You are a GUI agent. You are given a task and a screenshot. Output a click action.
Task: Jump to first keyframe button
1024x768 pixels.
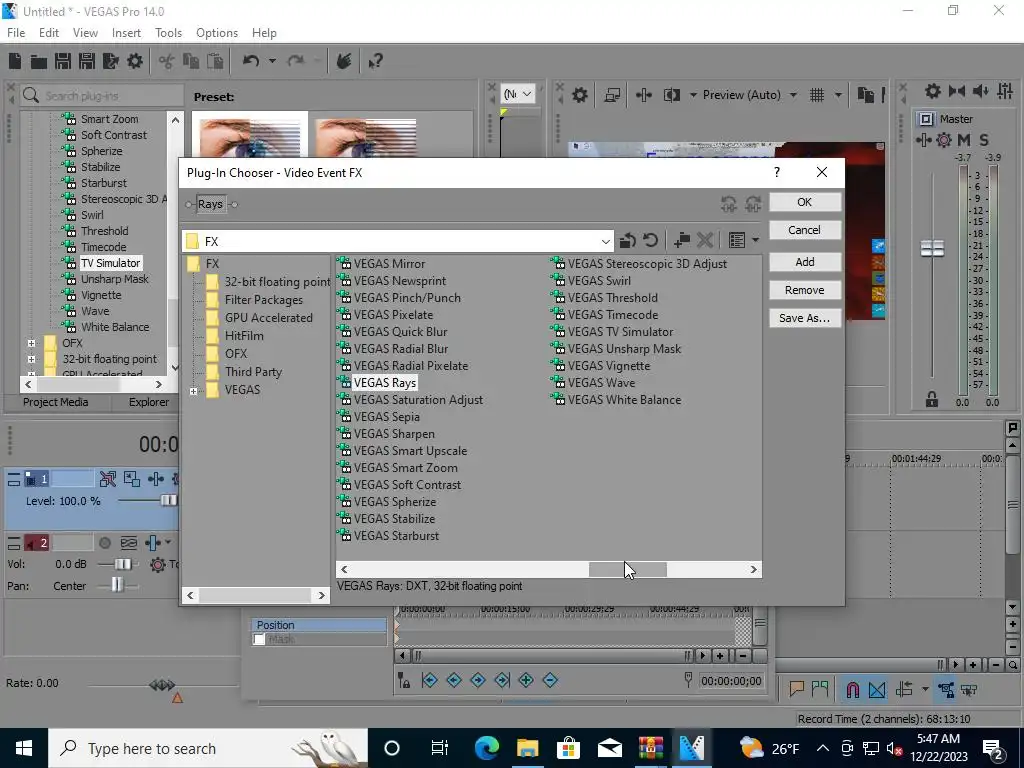[x=430, y=680]
